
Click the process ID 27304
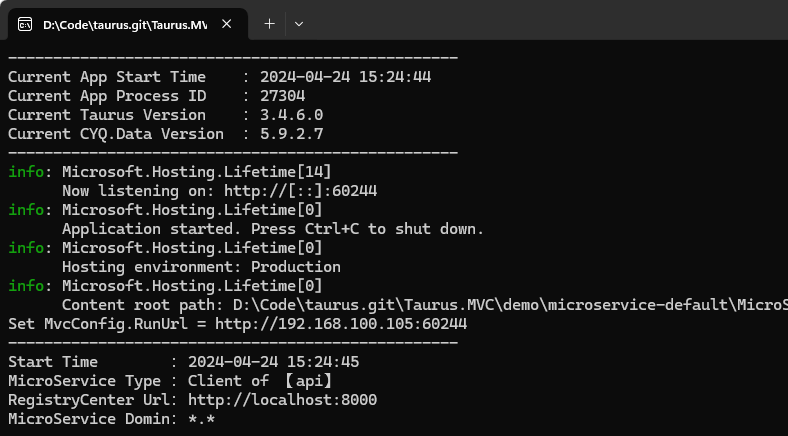(x=282, y=96)
